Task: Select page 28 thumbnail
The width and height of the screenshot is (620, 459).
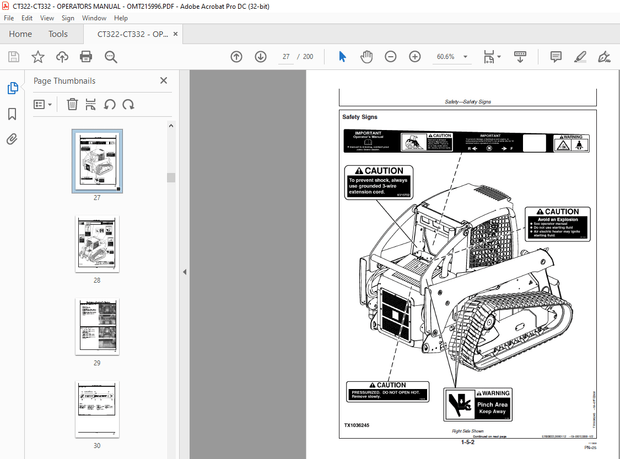Action: pyautogui.click(x=97, y=244)
